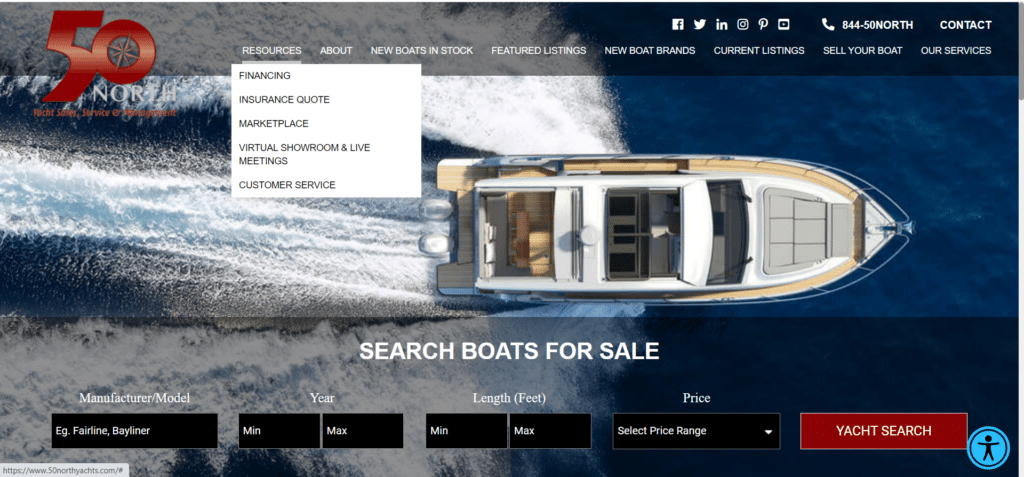
Task: Click the Manufacturer/Model input field
Action: [x=135, y=431]
